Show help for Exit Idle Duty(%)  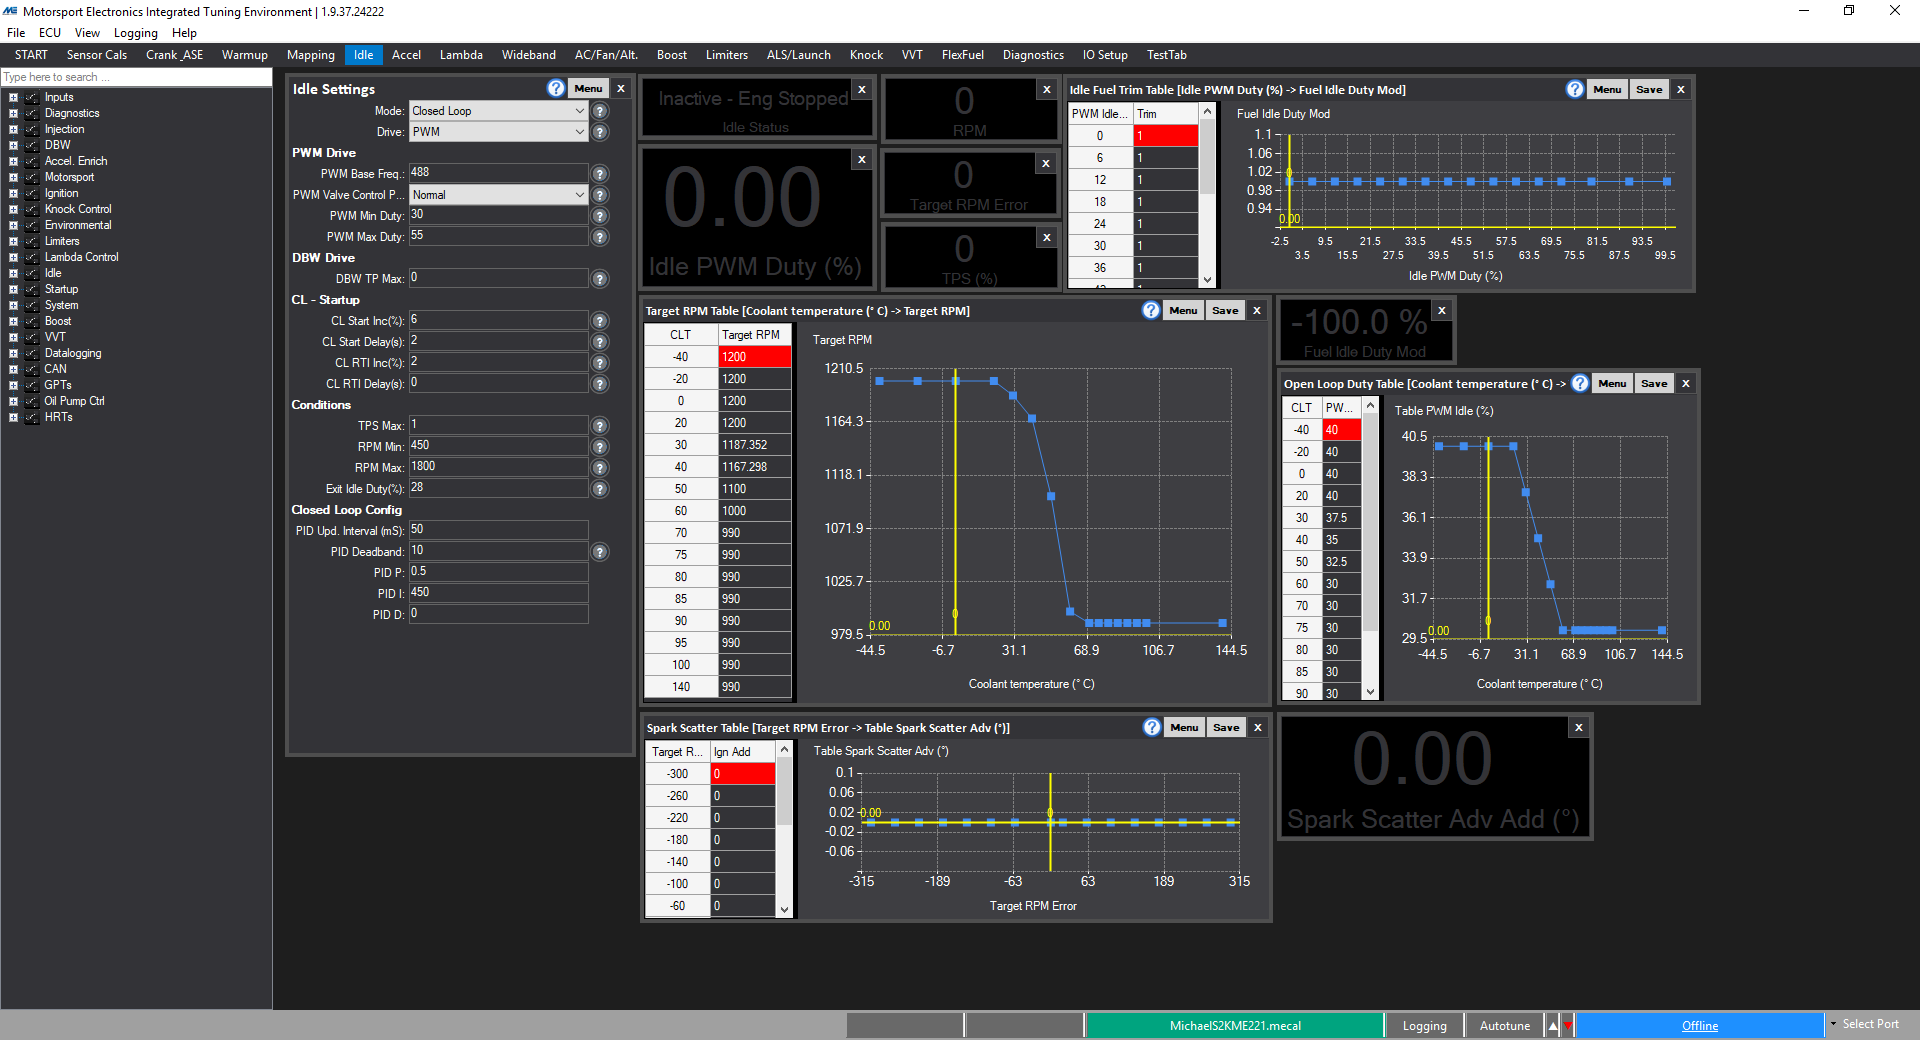[600, 489]
